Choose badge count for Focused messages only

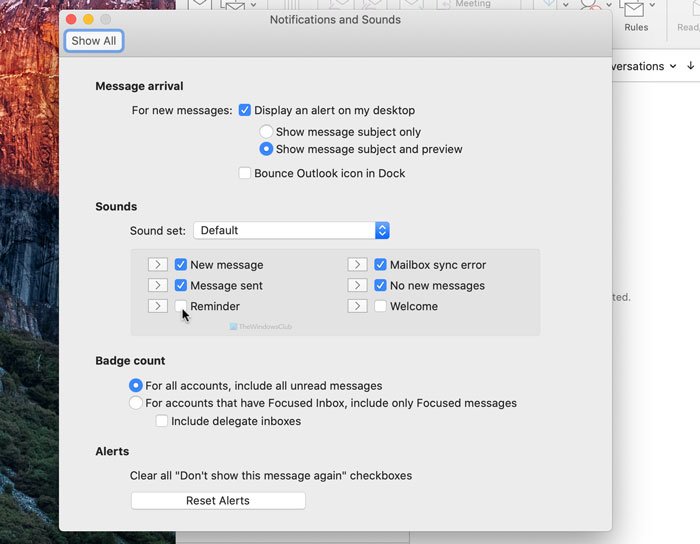click(x=136, y=403)
